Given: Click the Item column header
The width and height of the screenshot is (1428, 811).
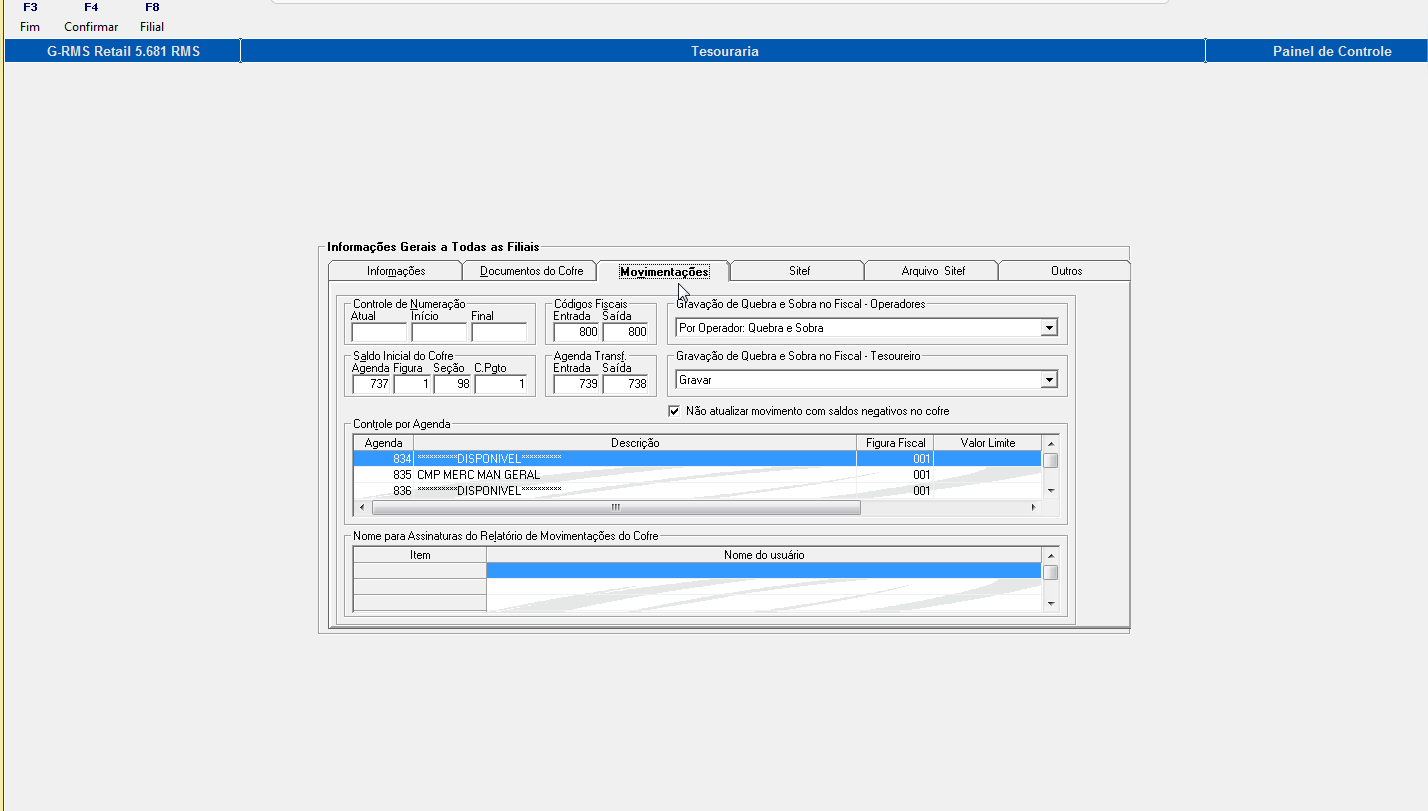Looking at the screenshot, I should pos(420,555).
